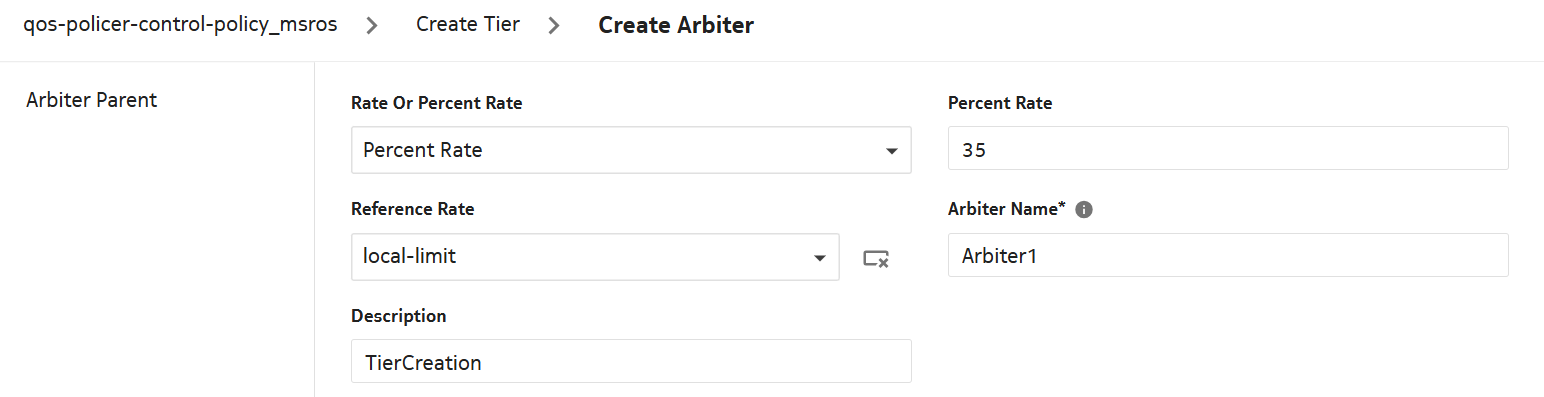Screen dimensions: 1544x397
Task: Click arrow beside Percent Rate selection
Action: [891, 151]
